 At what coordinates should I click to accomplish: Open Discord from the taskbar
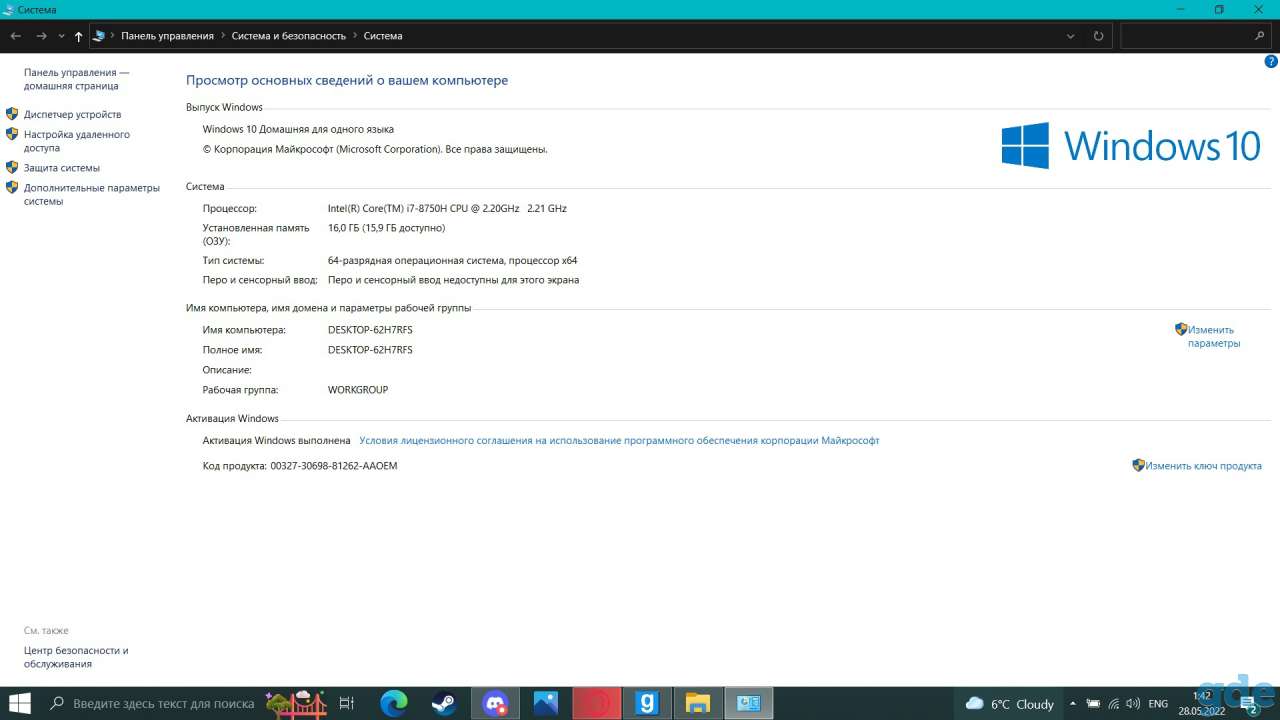[x=495, y=703]
